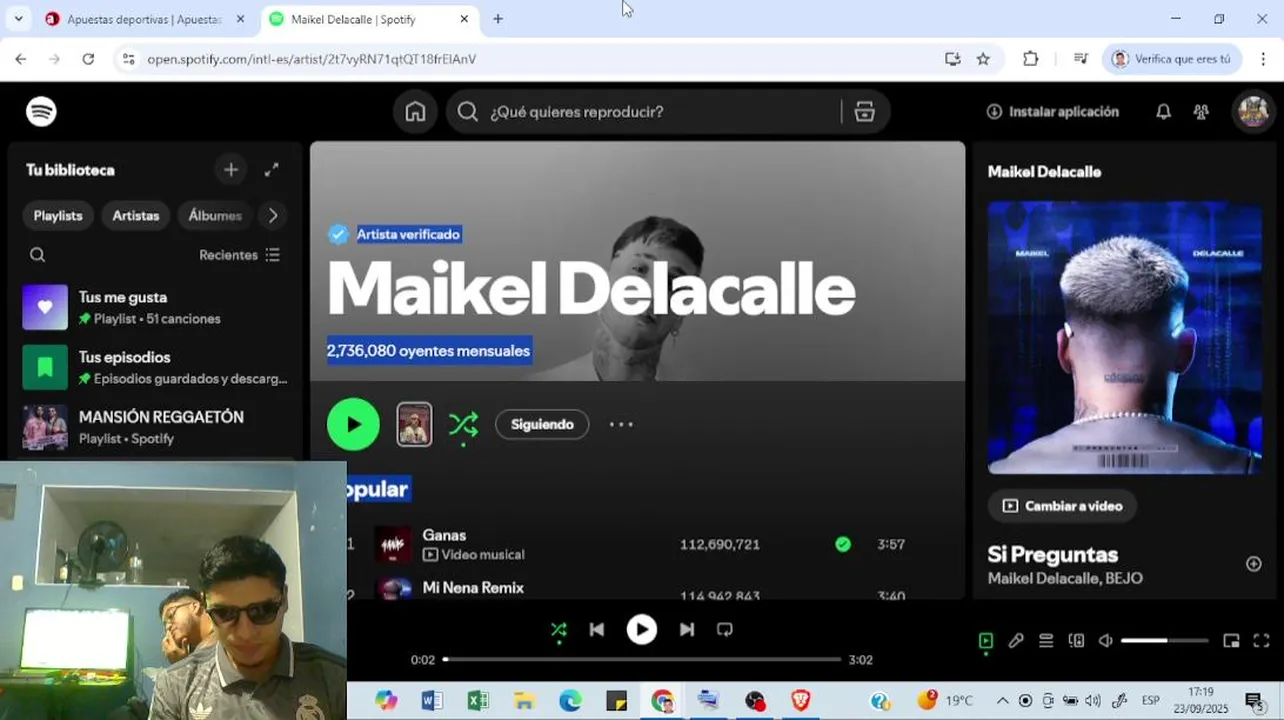Open the Recientes sort dropdown
The height and width of the screenshot is (720, 1284).
[x=240, y=255]
